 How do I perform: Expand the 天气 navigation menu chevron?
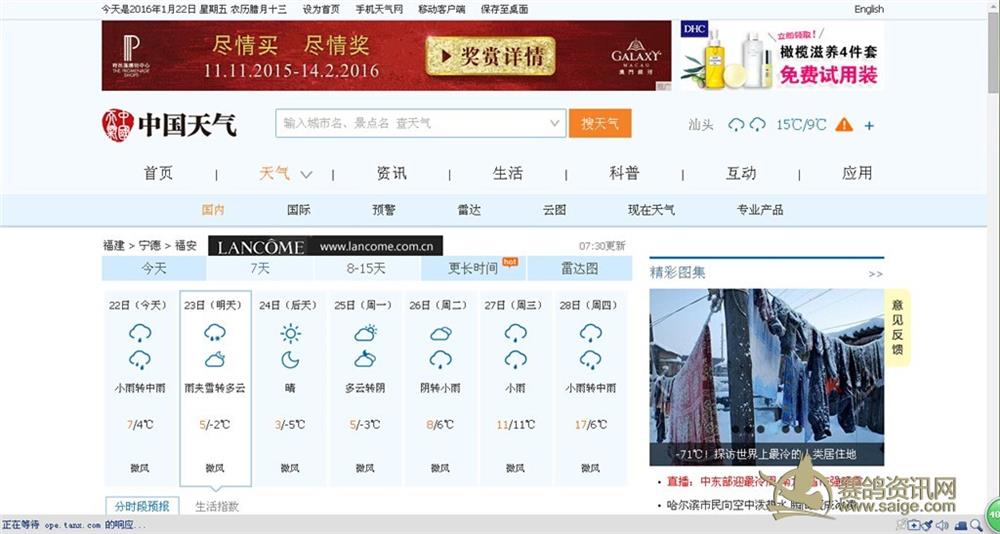tap(306, 174)
